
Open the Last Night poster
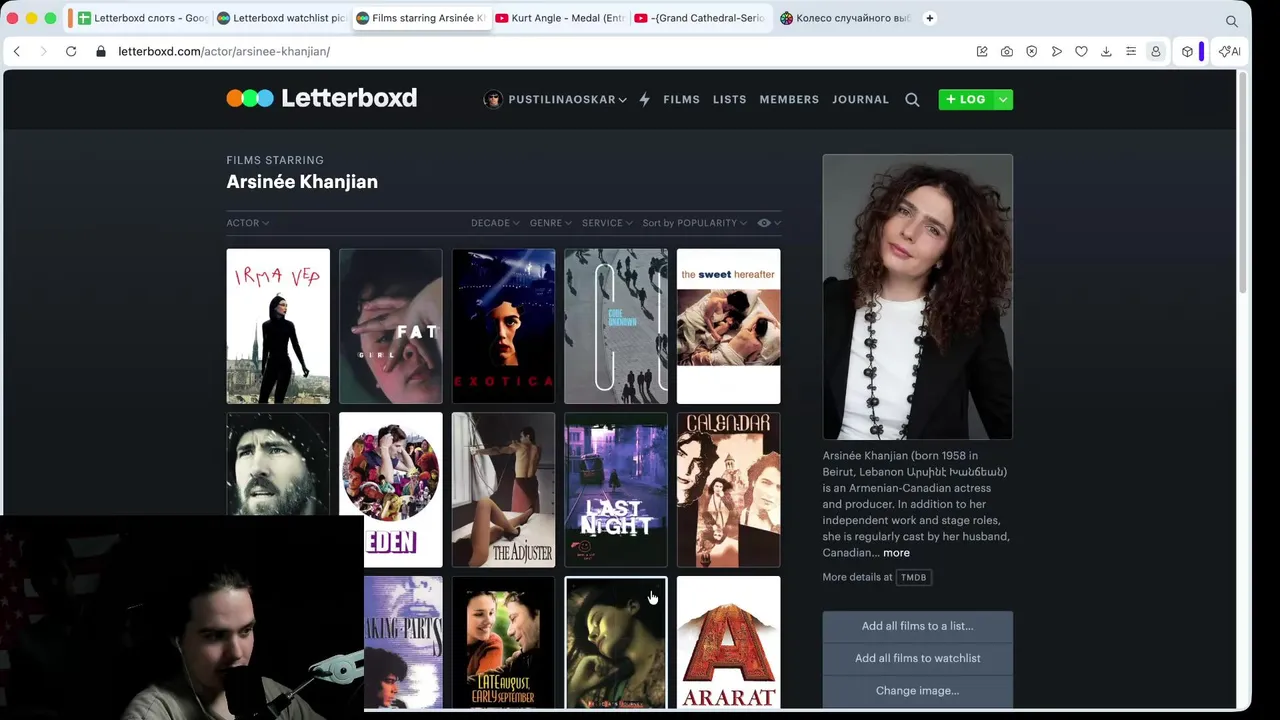[x=616, y=490]
